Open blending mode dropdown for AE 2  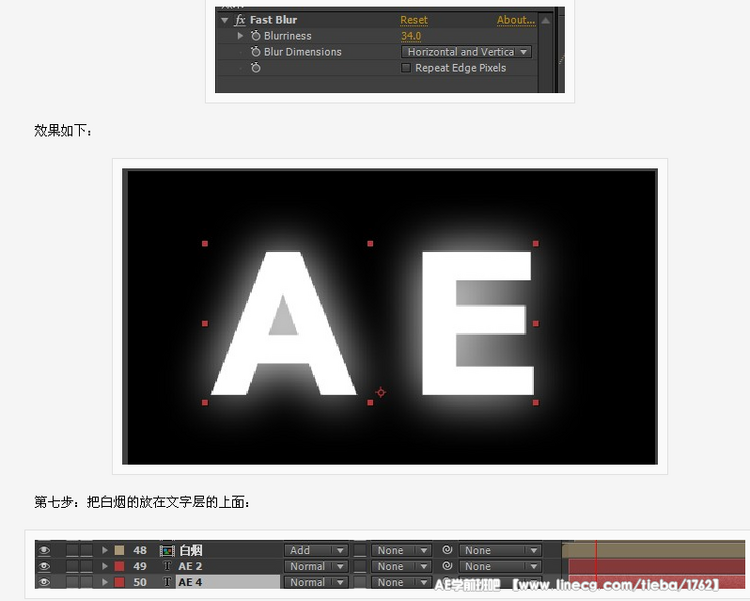click(x=316, y=567)
